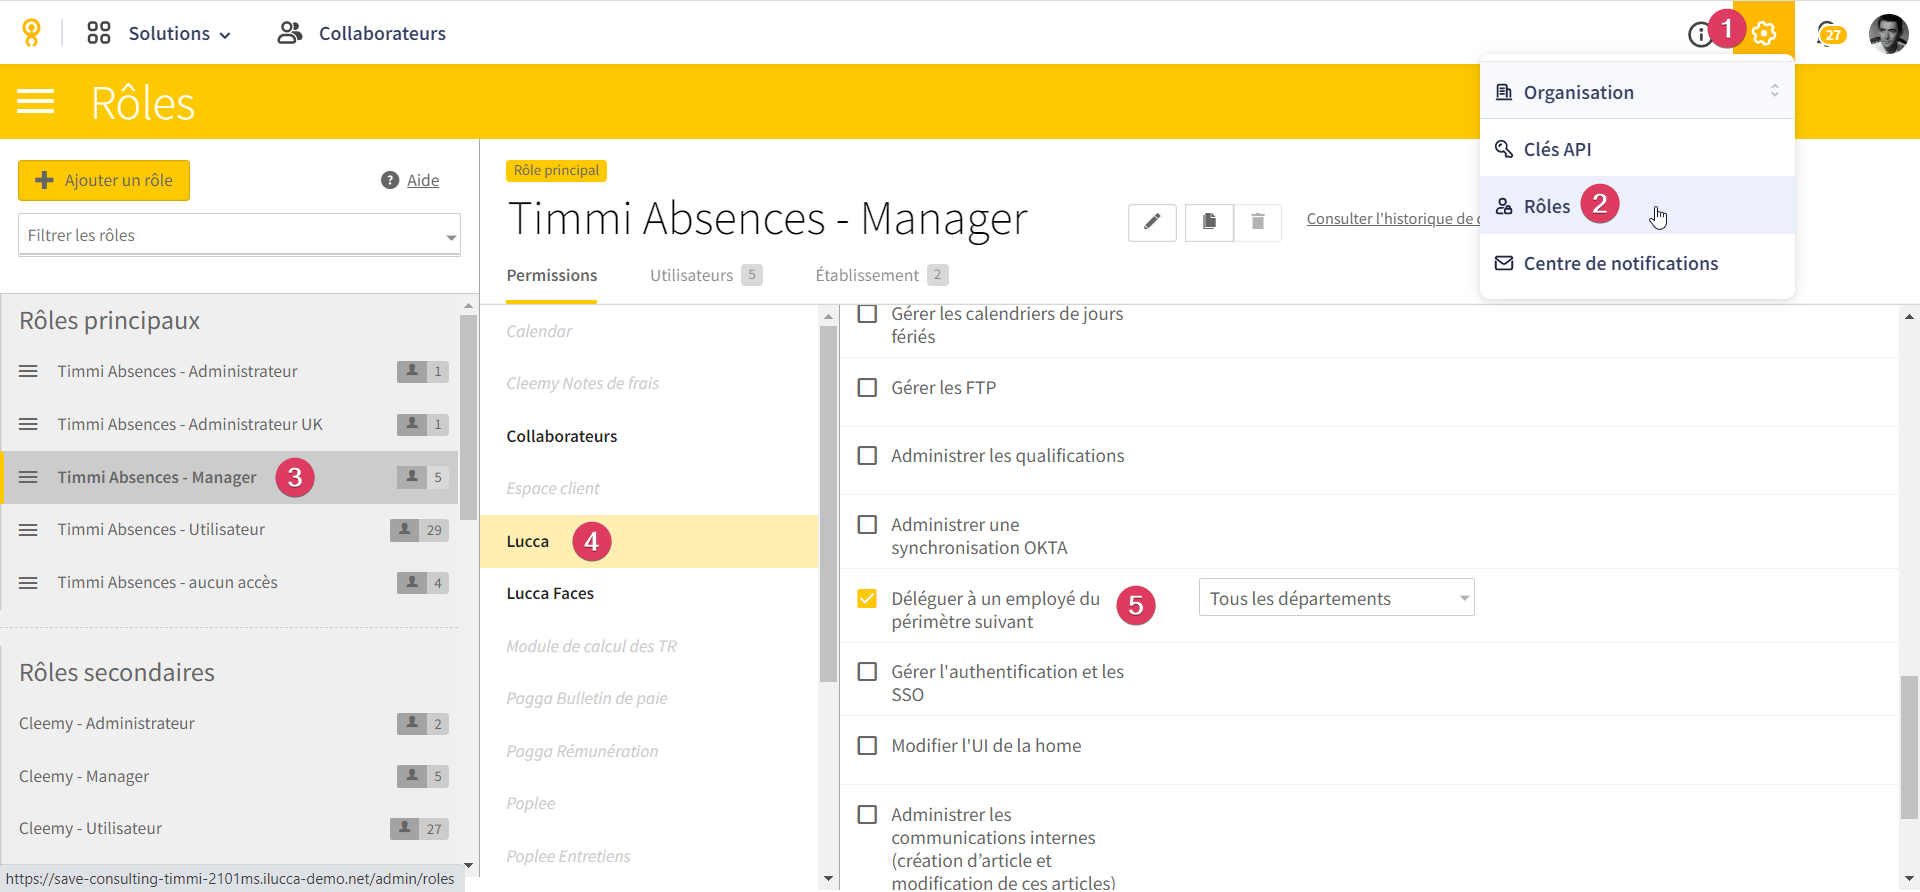The width and height of the screenshot is (1920, 892).
Task: Select Module de calcul des TR application
Action: [x=649, y=646]
